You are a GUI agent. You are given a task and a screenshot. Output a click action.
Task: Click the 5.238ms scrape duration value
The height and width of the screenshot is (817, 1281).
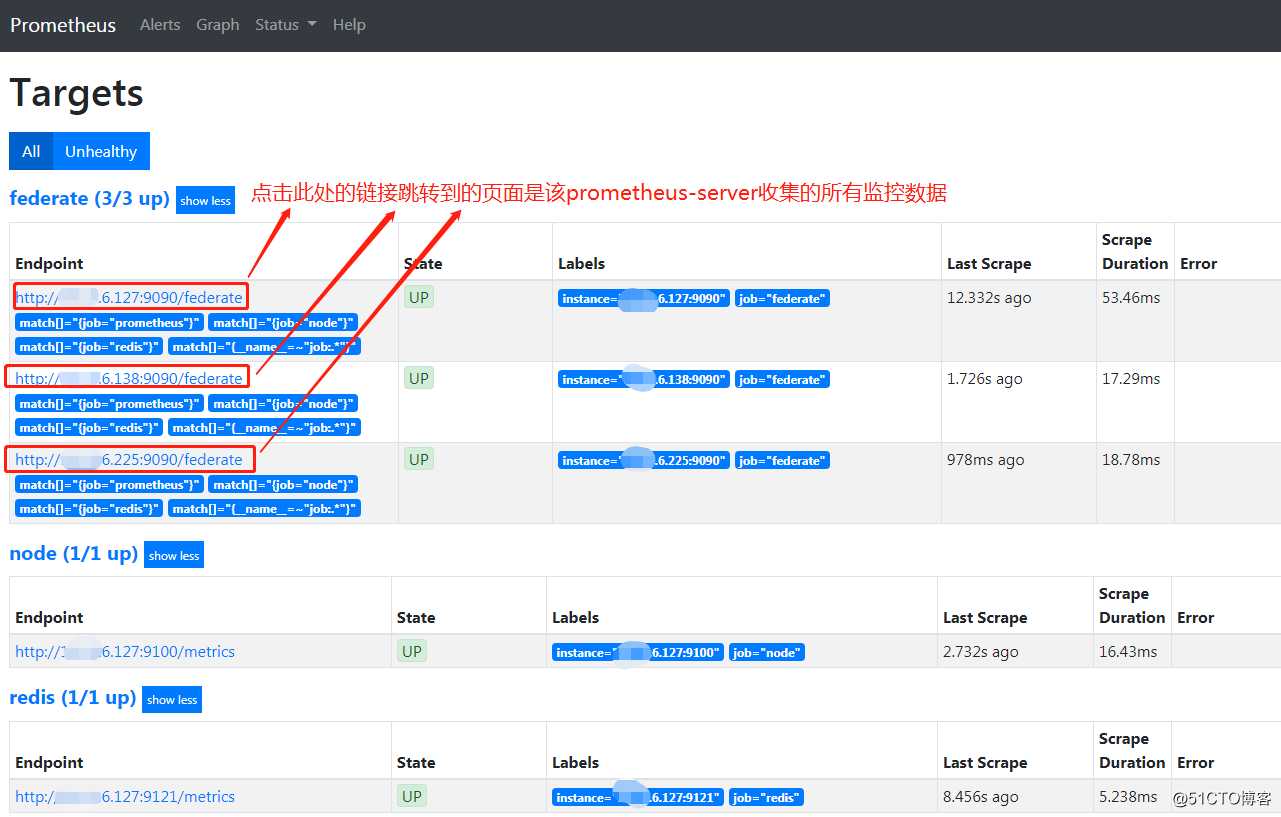pos(1128,796)
